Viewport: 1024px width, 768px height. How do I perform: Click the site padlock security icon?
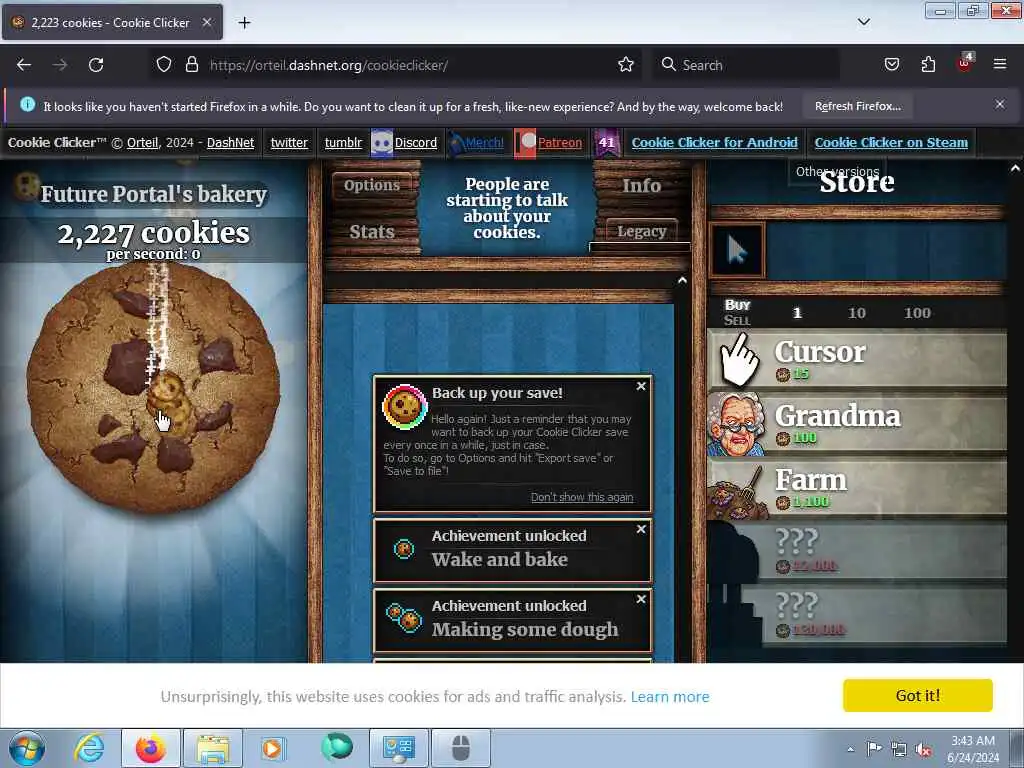pos(191,65)
